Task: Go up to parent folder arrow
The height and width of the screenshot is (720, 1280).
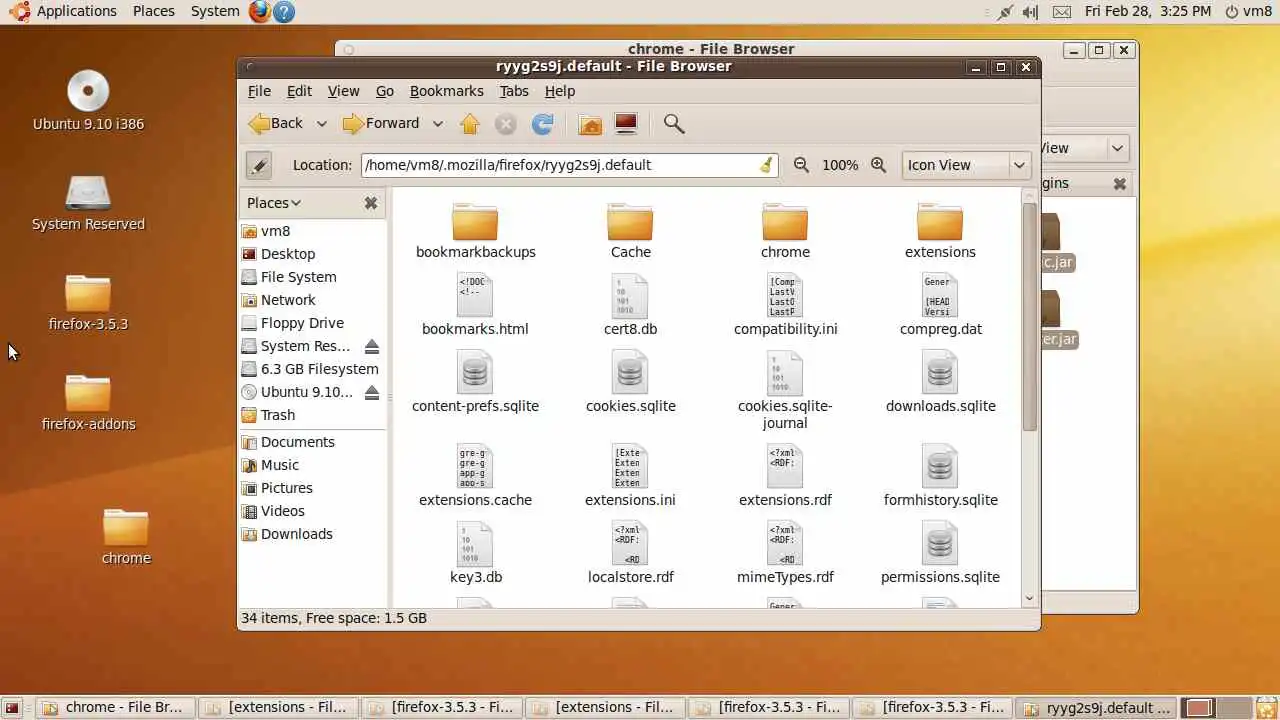Action: pos(470,124)
